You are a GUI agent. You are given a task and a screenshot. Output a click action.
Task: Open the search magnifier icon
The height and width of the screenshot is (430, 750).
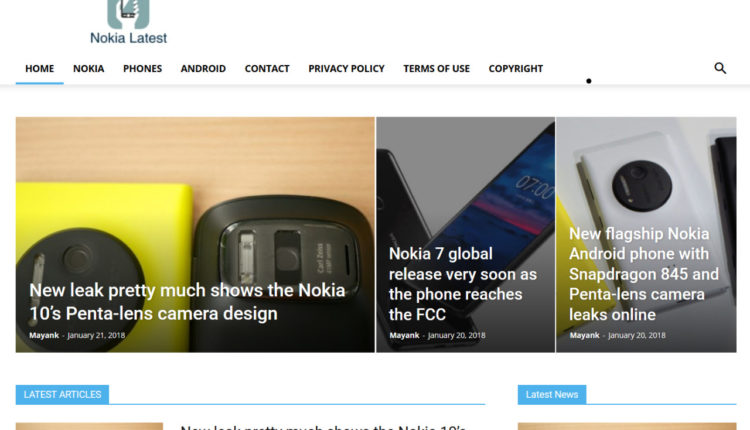[720, 68]
